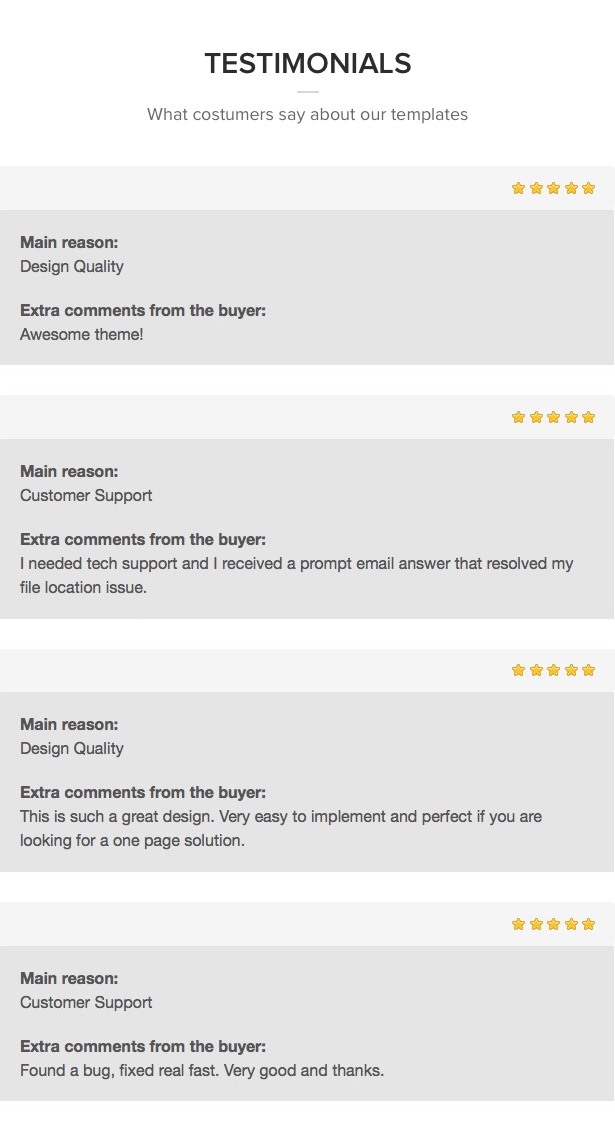The width and height of the screenshot is (615, 1127).
Task: Click "Customer Support" in the second testimonial
Action: [x=86, y=496]
